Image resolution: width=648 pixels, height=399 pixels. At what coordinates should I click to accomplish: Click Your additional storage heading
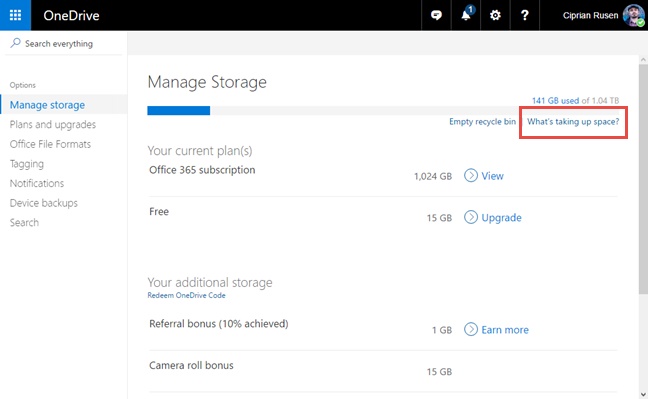(x=210, y=282)
